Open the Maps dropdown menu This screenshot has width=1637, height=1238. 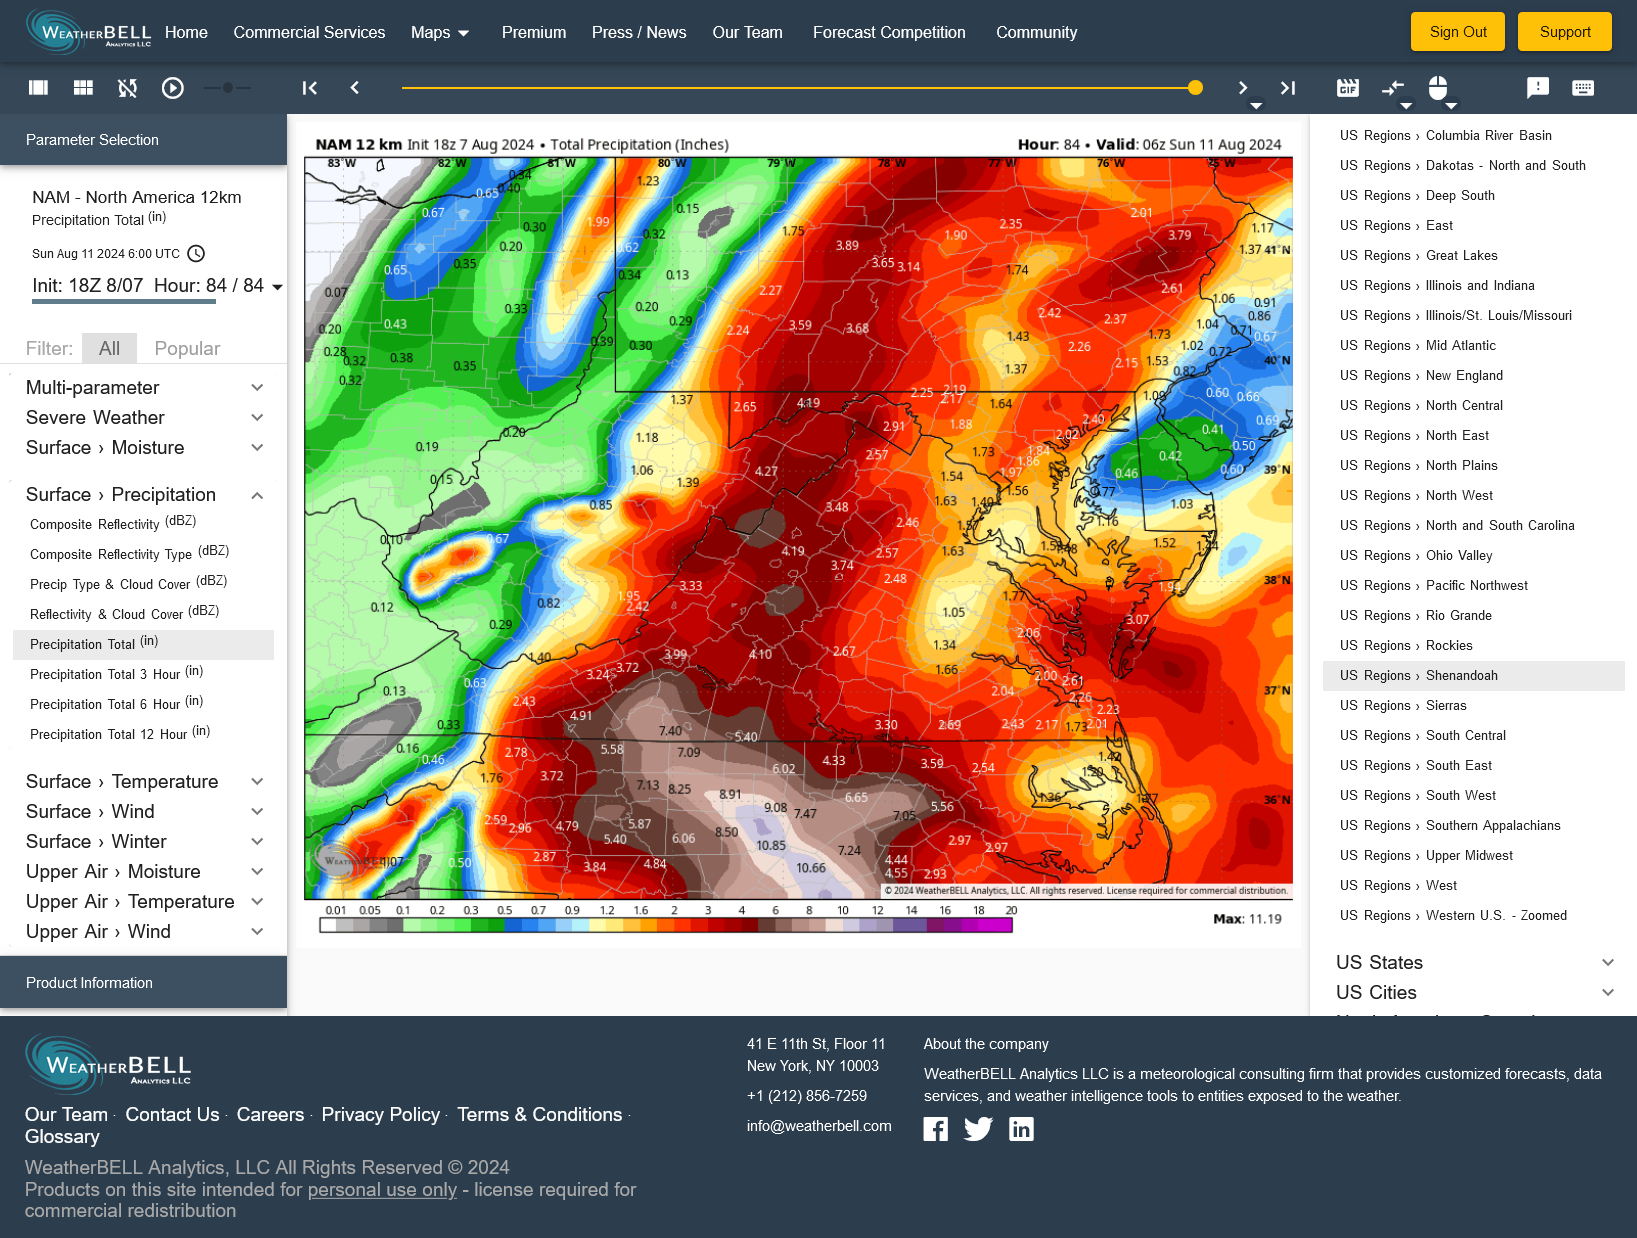click(x=440, y=32)
